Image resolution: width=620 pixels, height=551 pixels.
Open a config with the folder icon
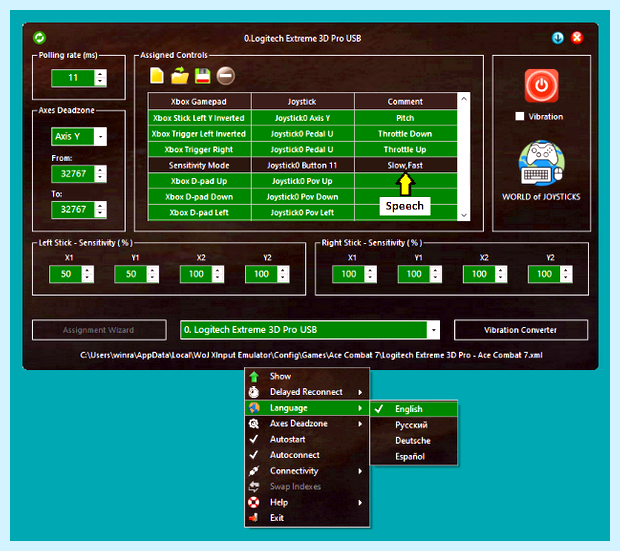click(x=180, y=76)
